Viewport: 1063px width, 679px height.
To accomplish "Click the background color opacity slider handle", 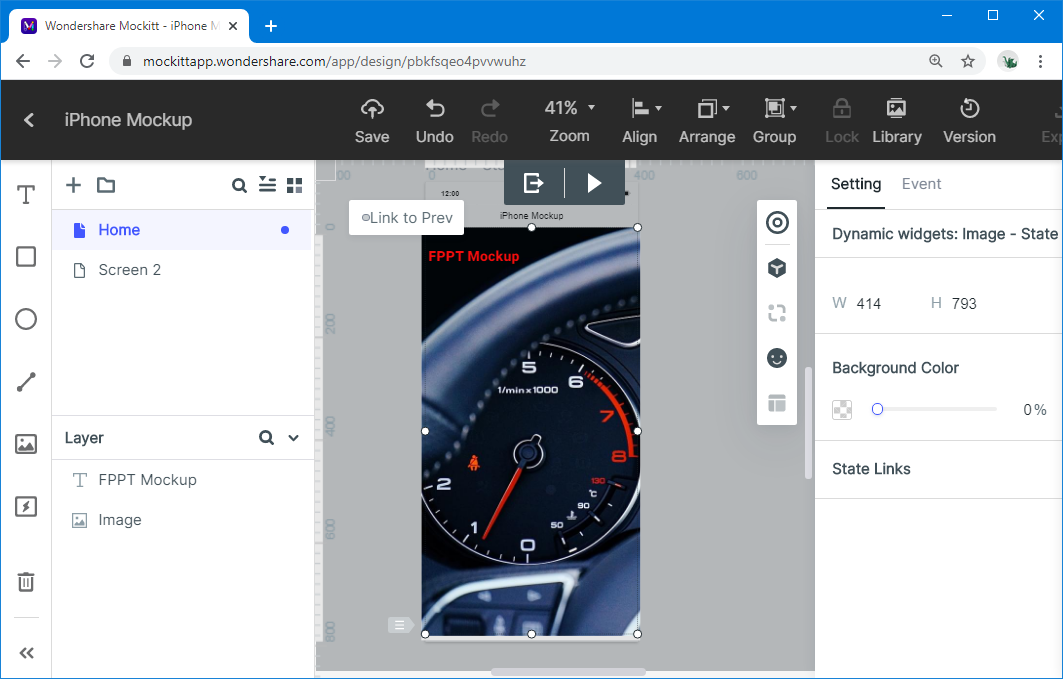I will point(877,409).
